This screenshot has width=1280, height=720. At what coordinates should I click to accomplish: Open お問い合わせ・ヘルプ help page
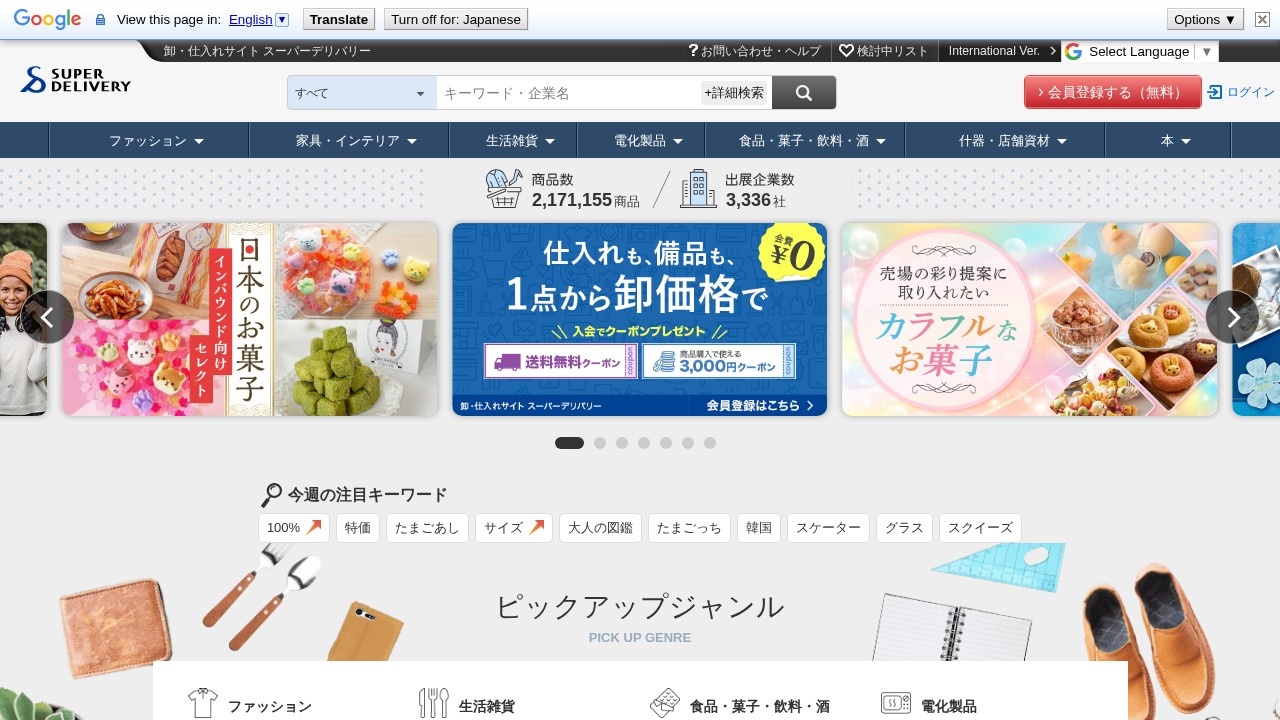[755, 51]
